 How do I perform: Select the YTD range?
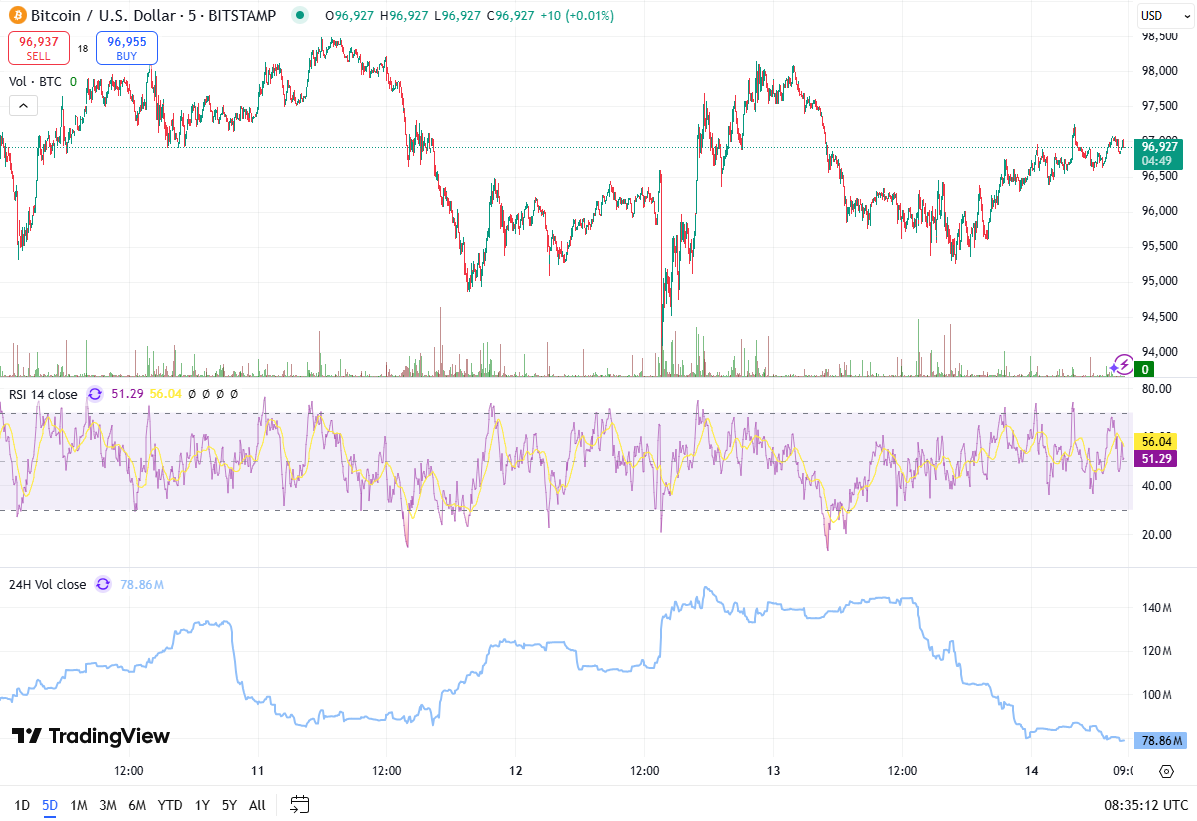170,805
